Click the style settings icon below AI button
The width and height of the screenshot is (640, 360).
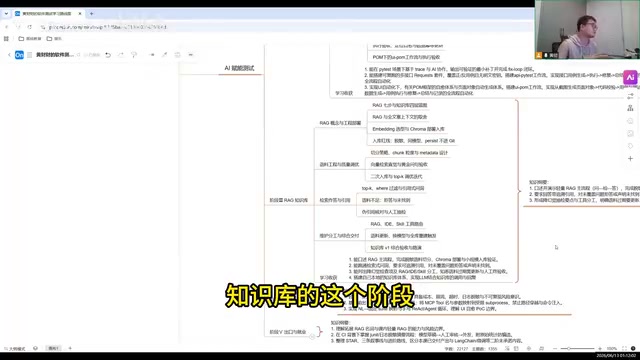[x=630, y=96]
